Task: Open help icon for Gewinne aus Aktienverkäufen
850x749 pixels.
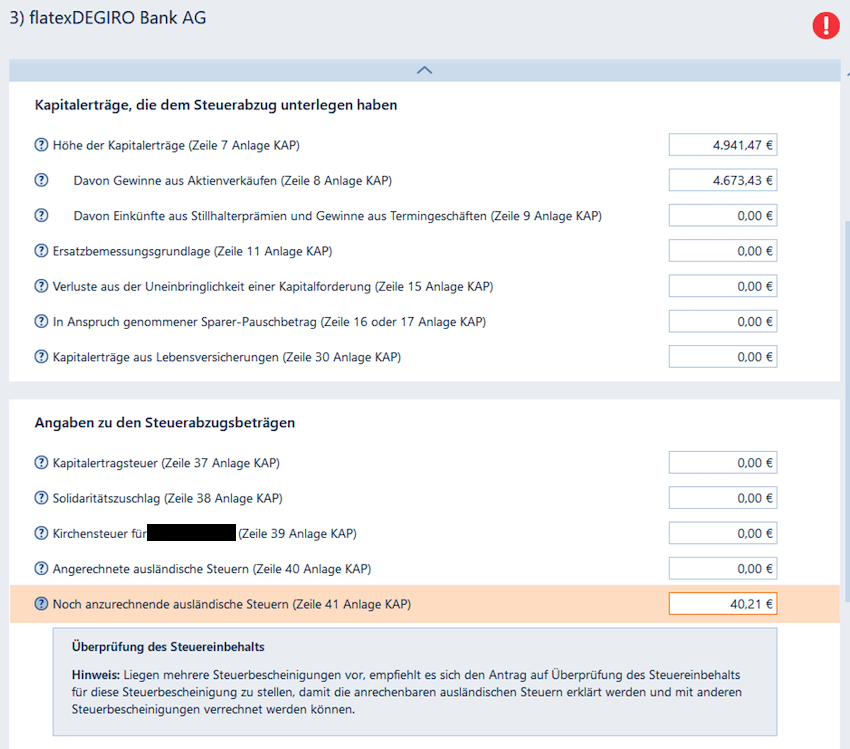Action: 41,180
